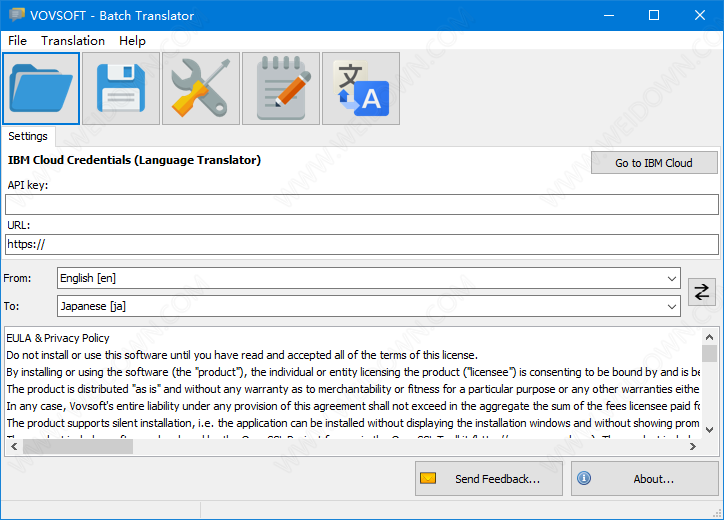Expand the From language dropdown arrow
This screenshot has height=520, width=724.
[x=671, y=278]
